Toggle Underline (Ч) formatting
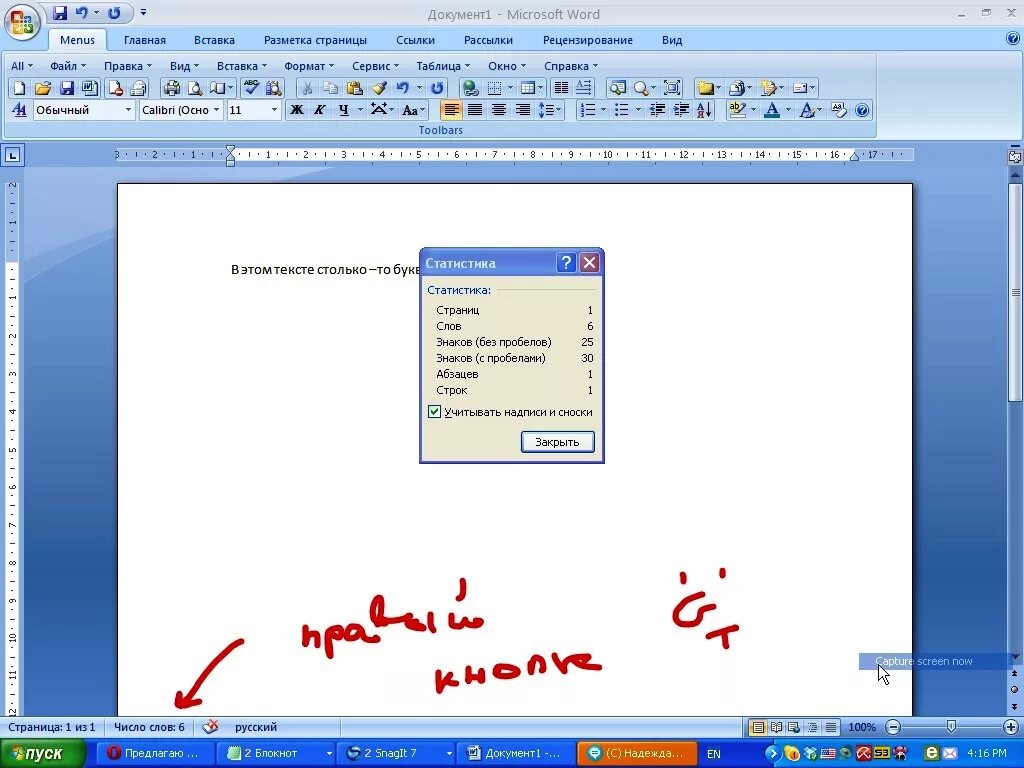Image resolution: width=1024 pixels, height=768 pixels. click(344, 110)
